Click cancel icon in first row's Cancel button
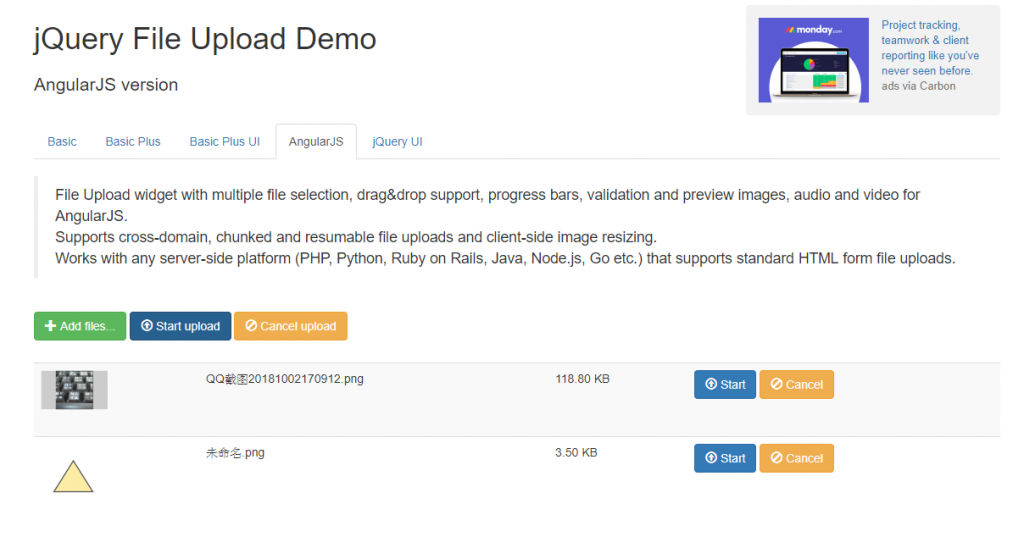1024x548 pixels. tap(776, 385)
